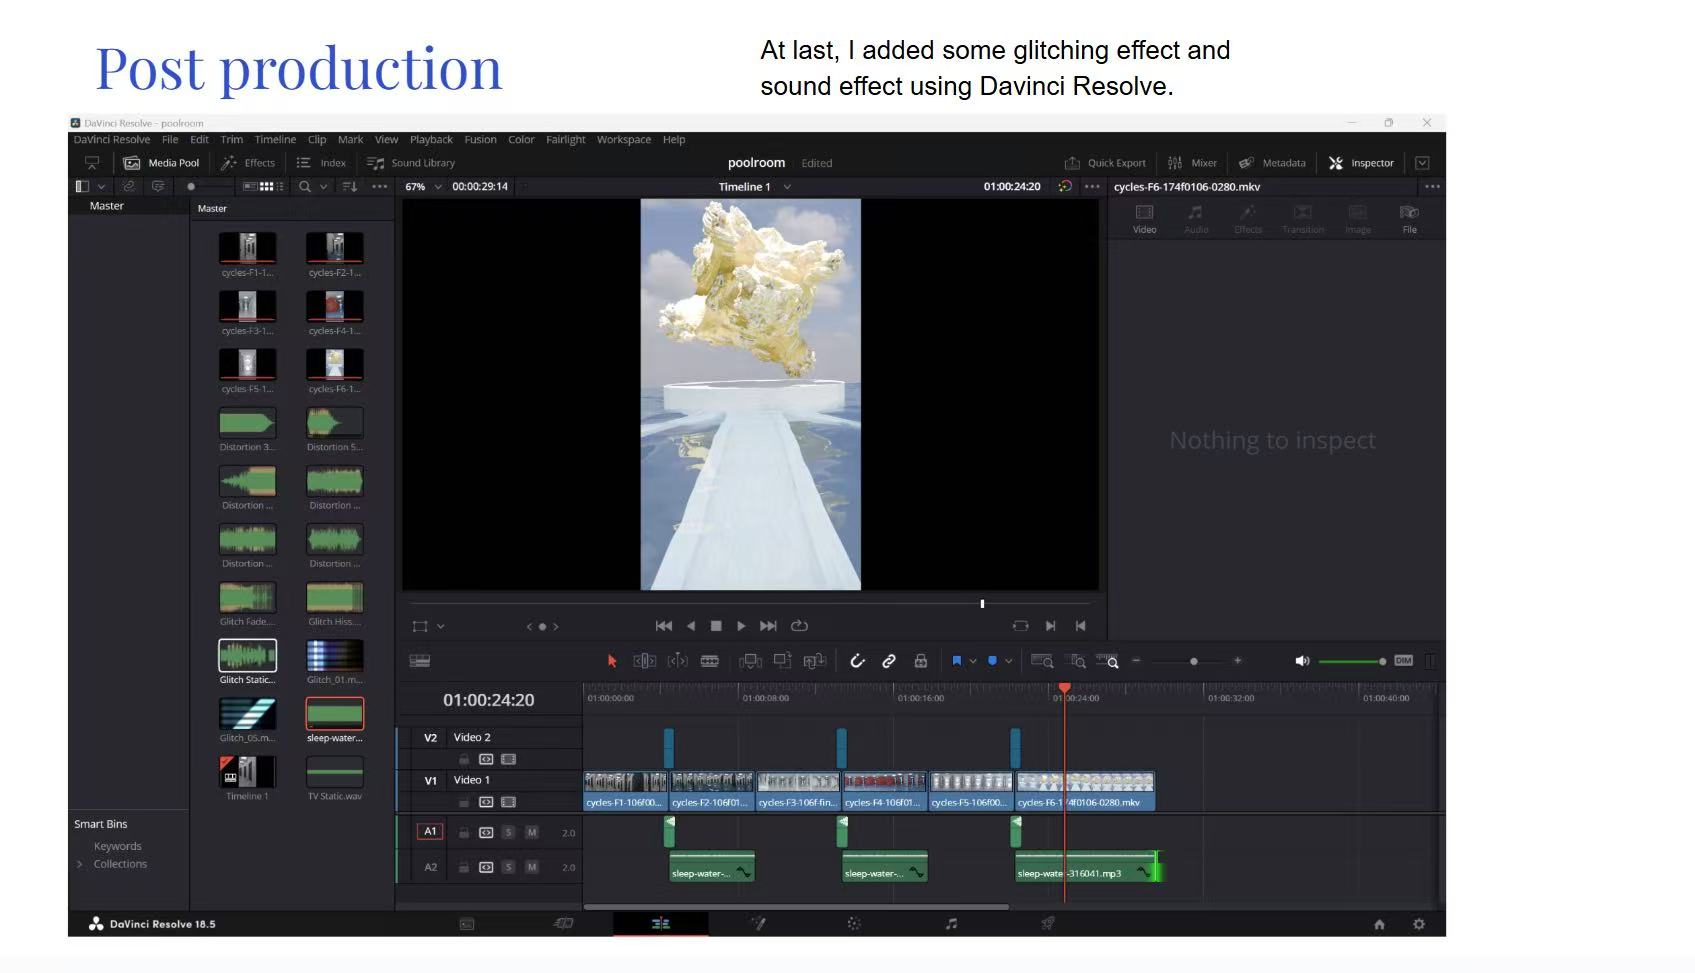Open the Playback menu
Image resolution: width=1695 pixels, height=973 pixels.
point(431,140)
